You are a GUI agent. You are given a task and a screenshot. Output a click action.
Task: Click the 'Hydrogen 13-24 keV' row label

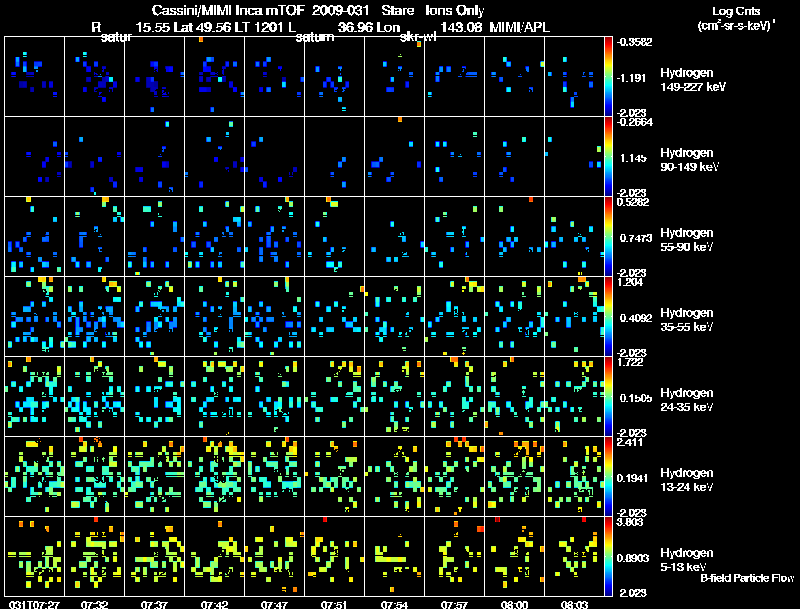[x=687, y=480]
